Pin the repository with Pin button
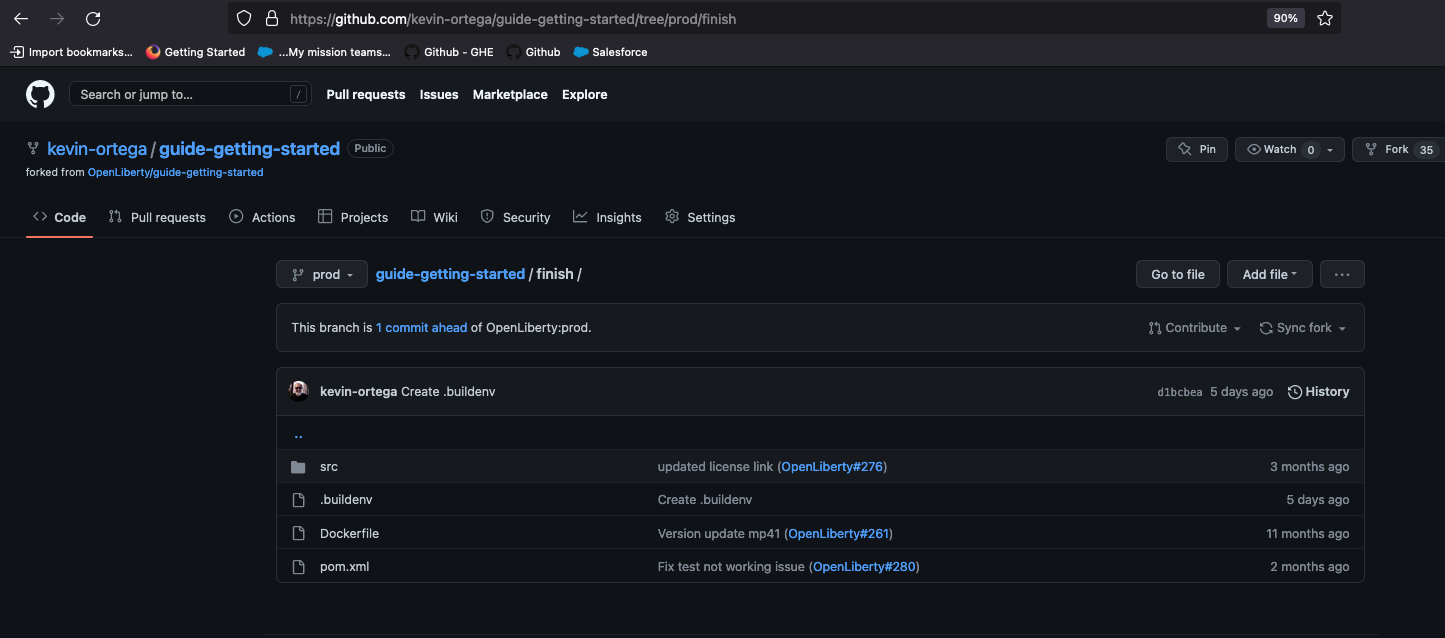The image size is (1445, 638). [1197, 149]
